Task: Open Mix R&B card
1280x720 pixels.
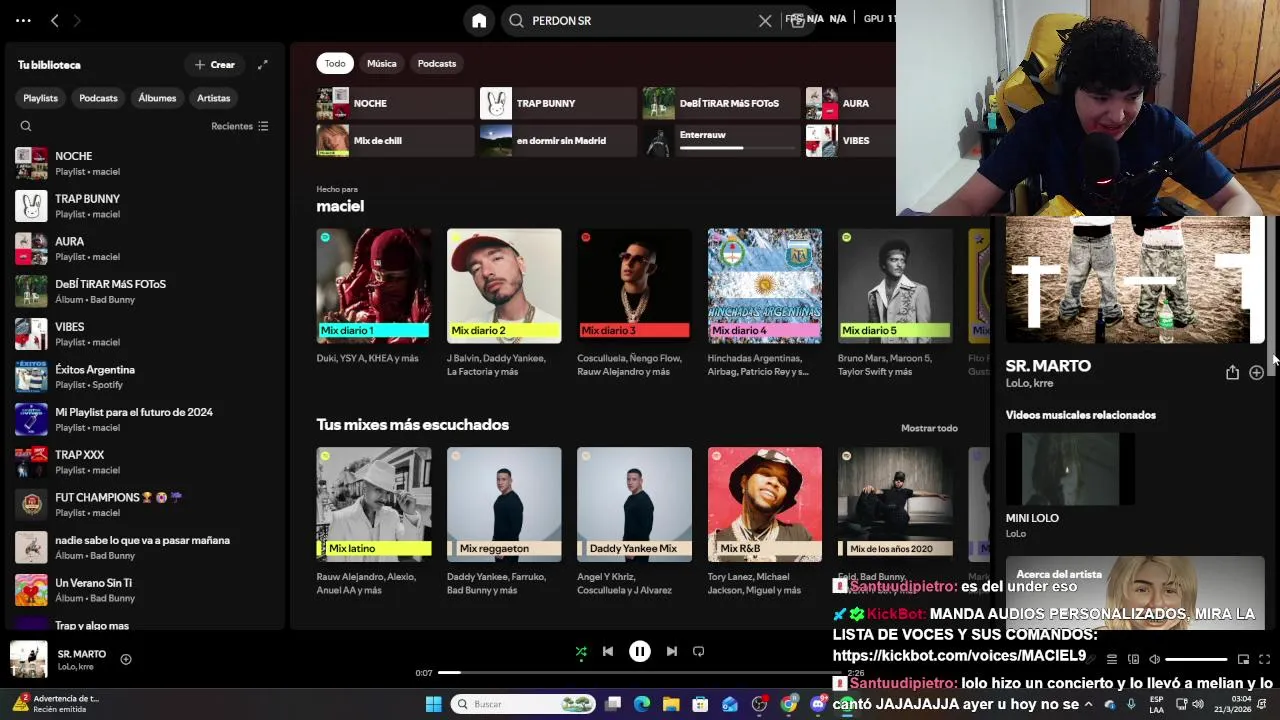Action: tap(765, 520)
